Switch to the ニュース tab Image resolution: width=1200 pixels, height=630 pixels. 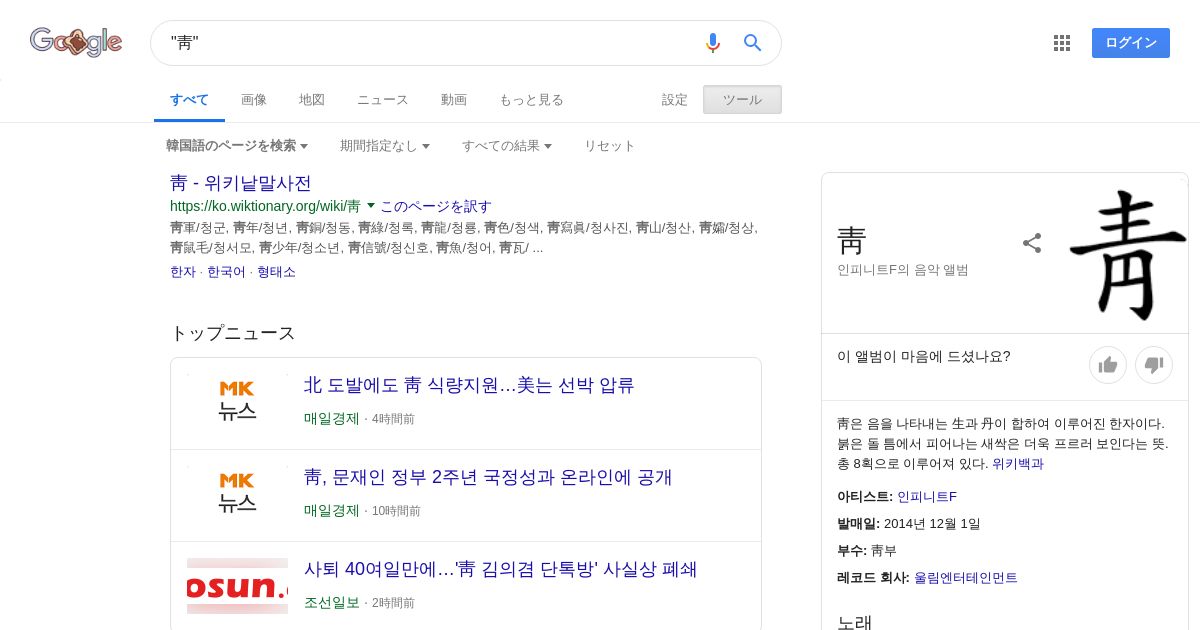(x=383, y=100)
